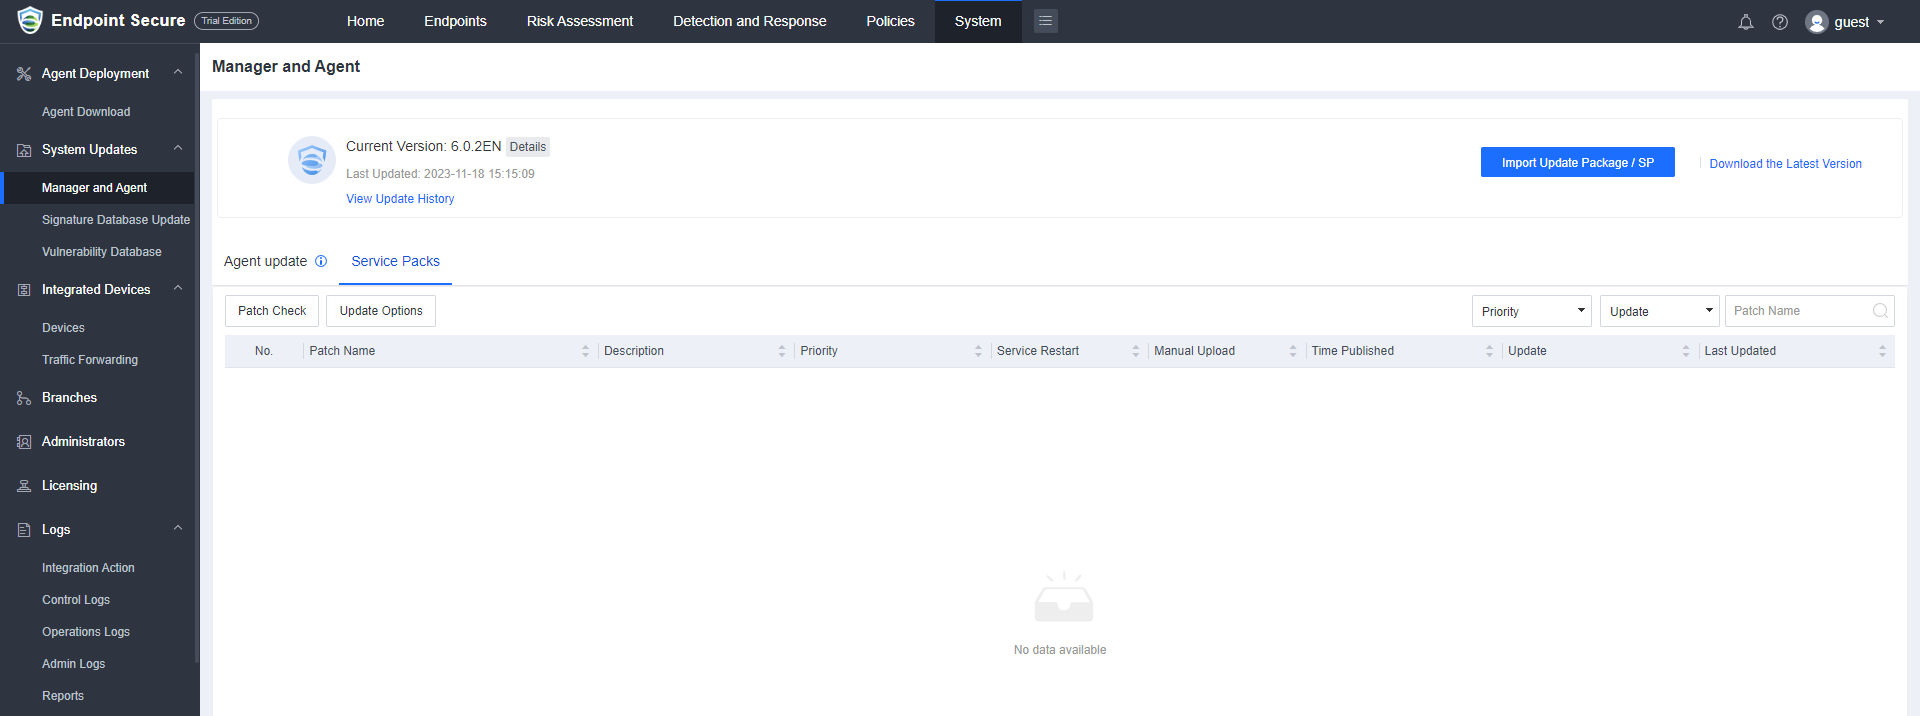Image resolution: width=1920 pixels, height=716 pixels.
Task: Click the Agent update info icon
Action: 321,261
